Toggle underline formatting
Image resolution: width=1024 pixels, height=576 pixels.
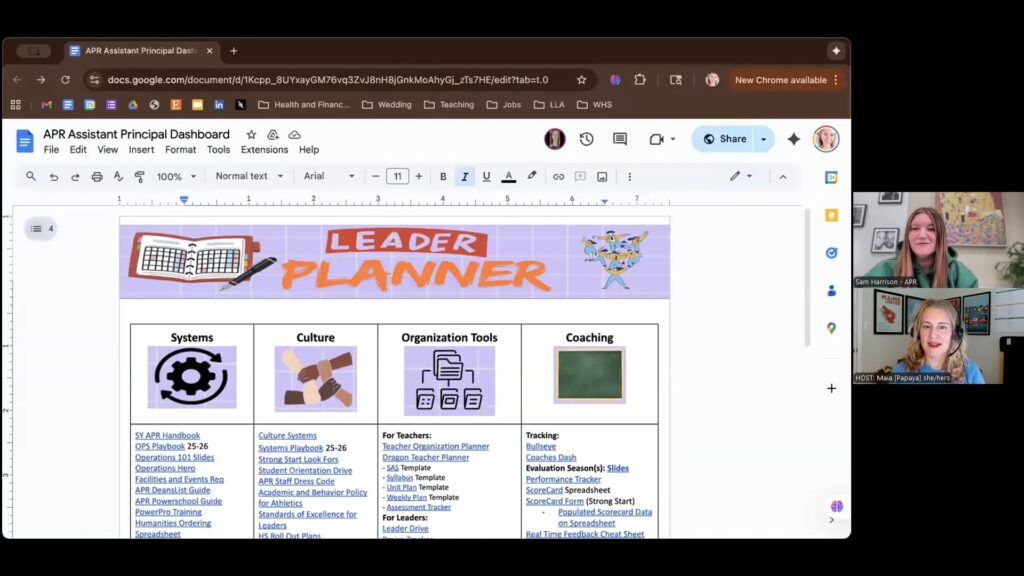pyautogui.click(x=487, y=176)
